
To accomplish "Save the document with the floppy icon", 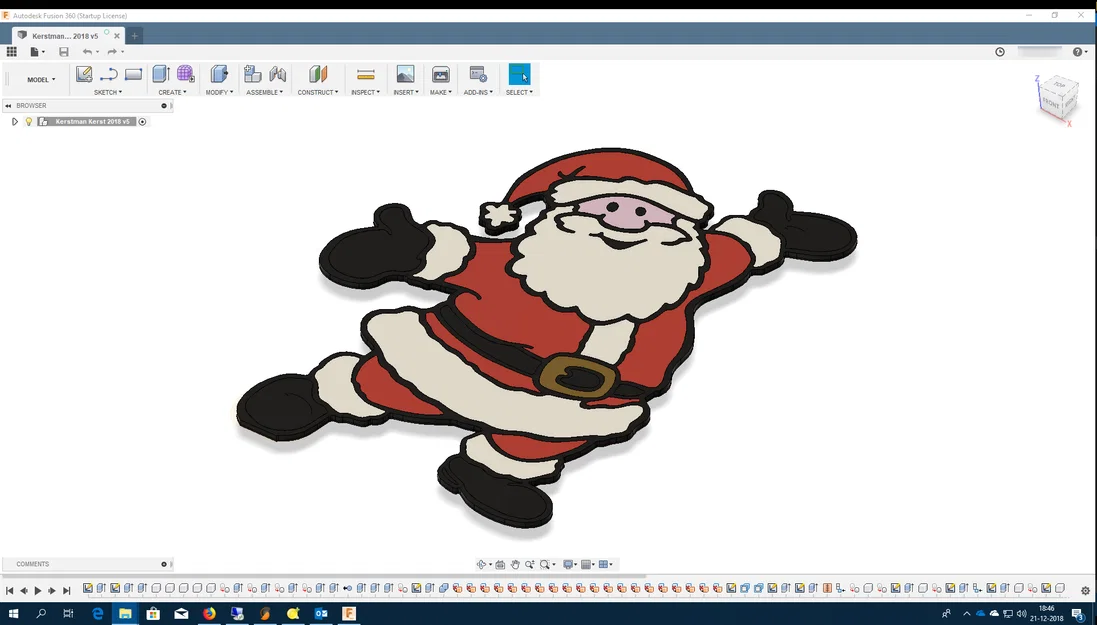I will (64, 52).
